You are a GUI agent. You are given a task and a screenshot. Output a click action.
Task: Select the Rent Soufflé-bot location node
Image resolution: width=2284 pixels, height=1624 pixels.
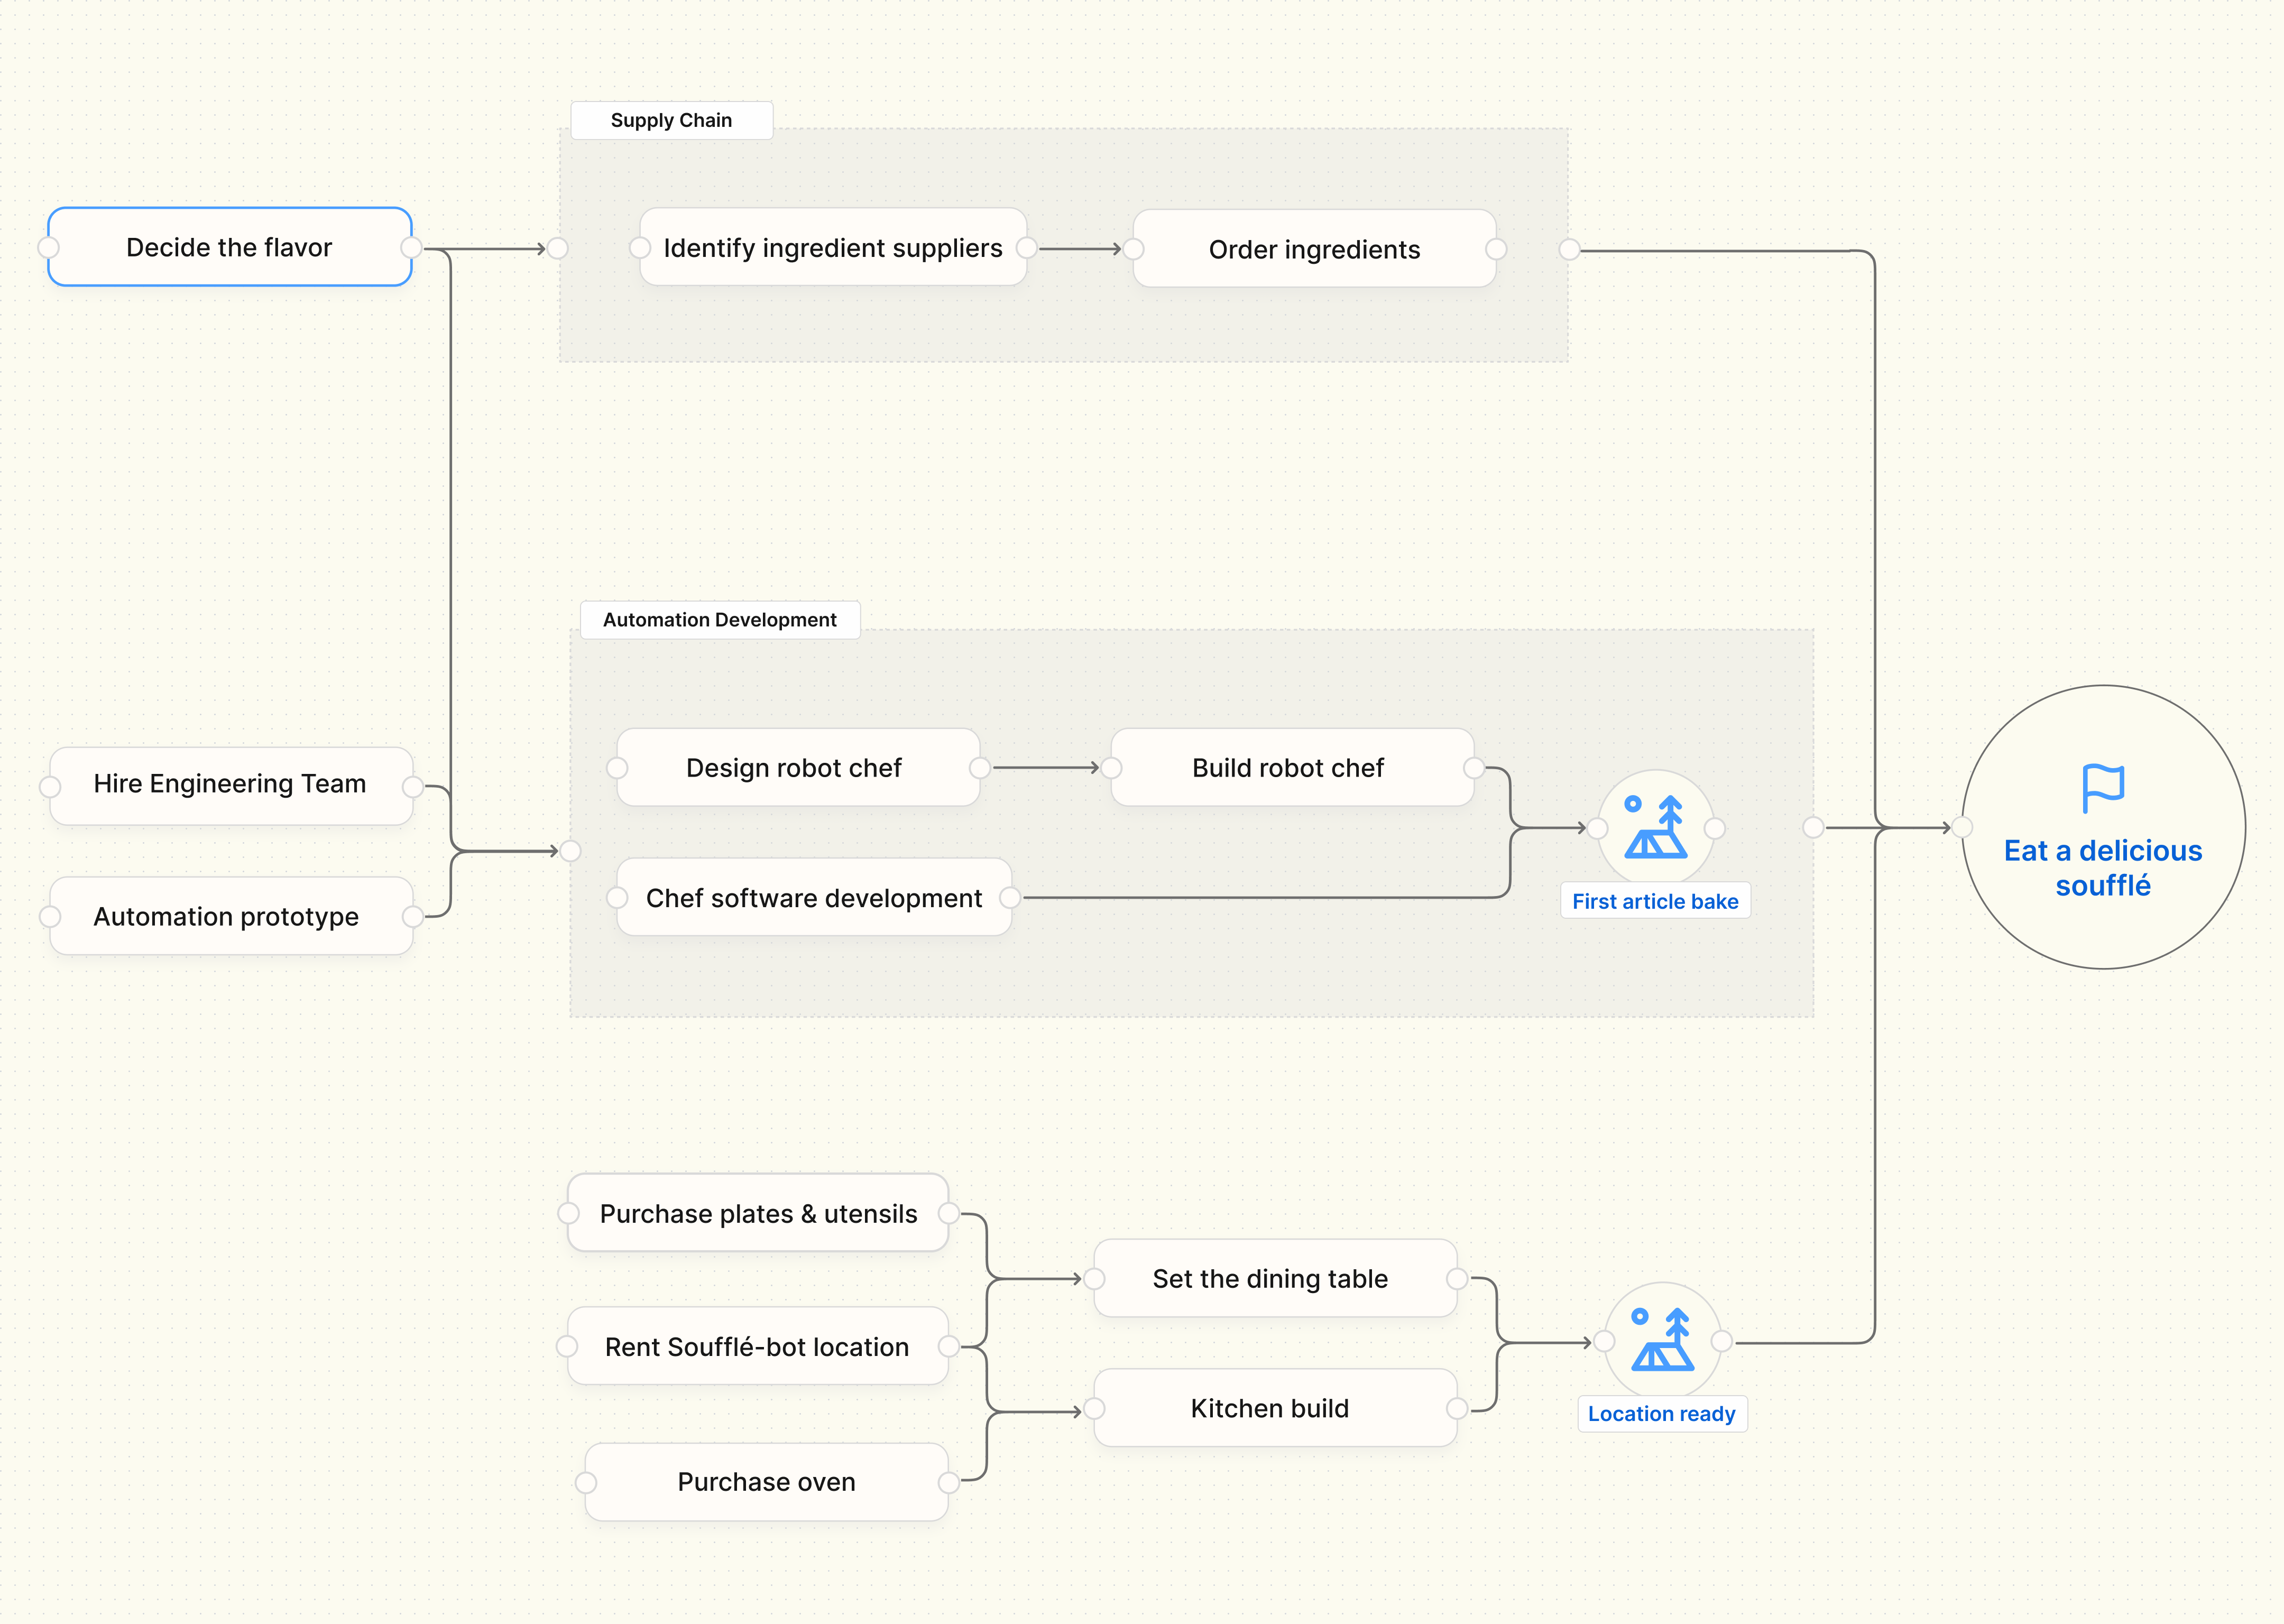[x=757, y=1347]
